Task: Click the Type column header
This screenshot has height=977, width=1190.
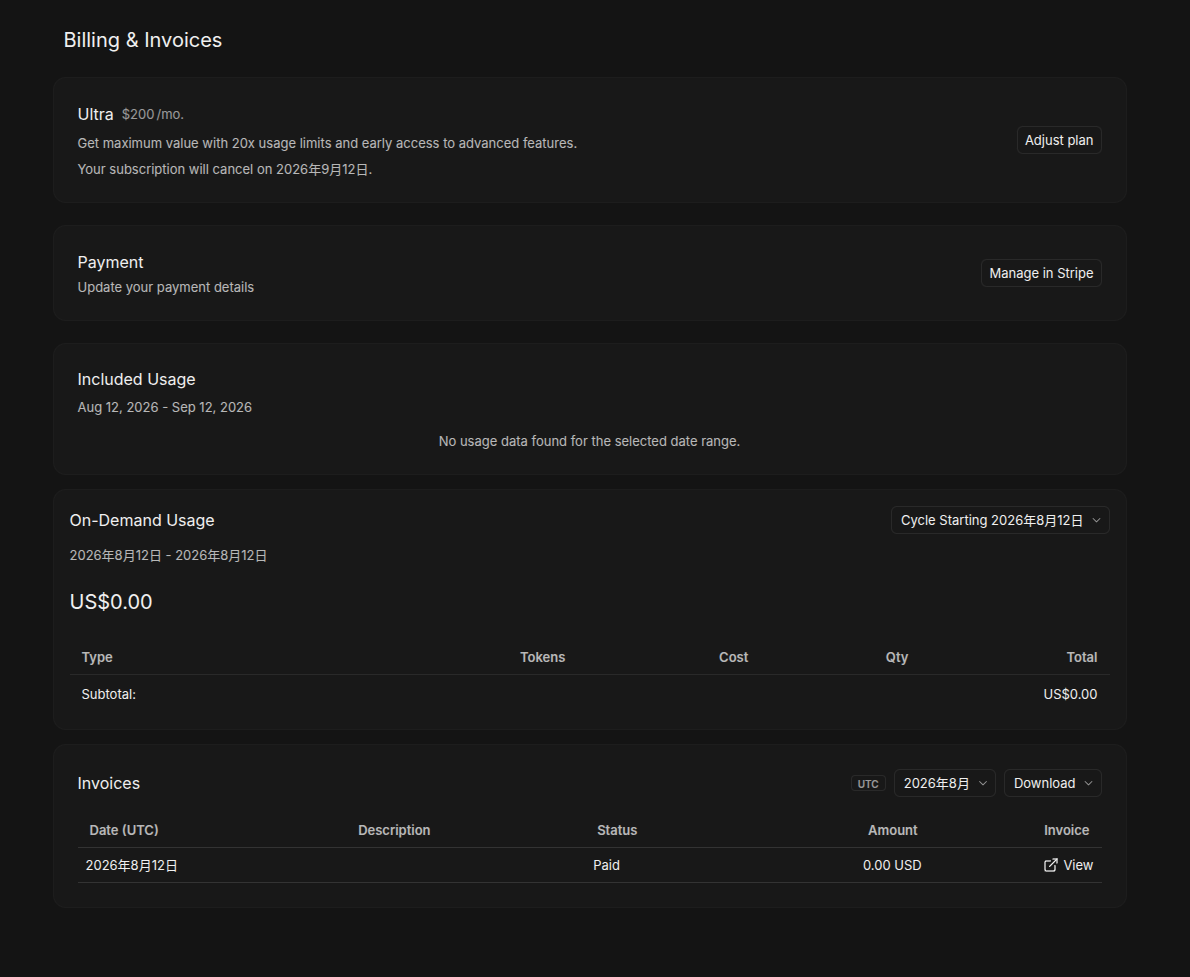Action: pos(97,657)
